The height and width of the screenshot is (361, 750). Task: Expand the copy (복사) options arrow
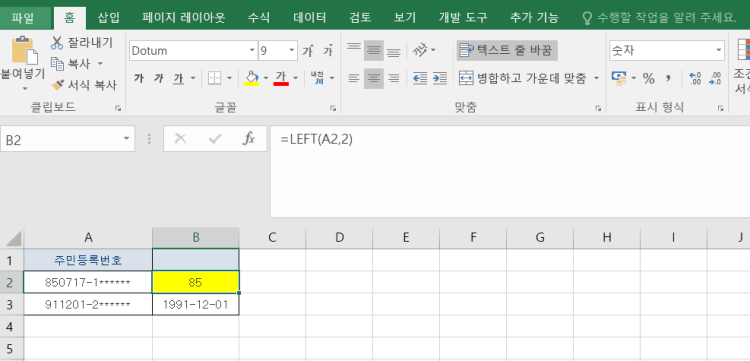pos(100,64)
